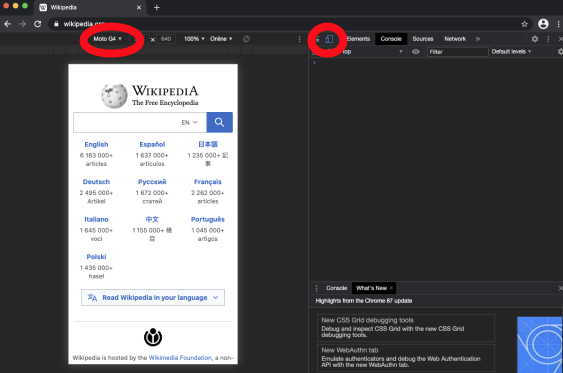Open the Moto G4 device dropdown
The image size is (563, 373).
click(x=107, y=39)
